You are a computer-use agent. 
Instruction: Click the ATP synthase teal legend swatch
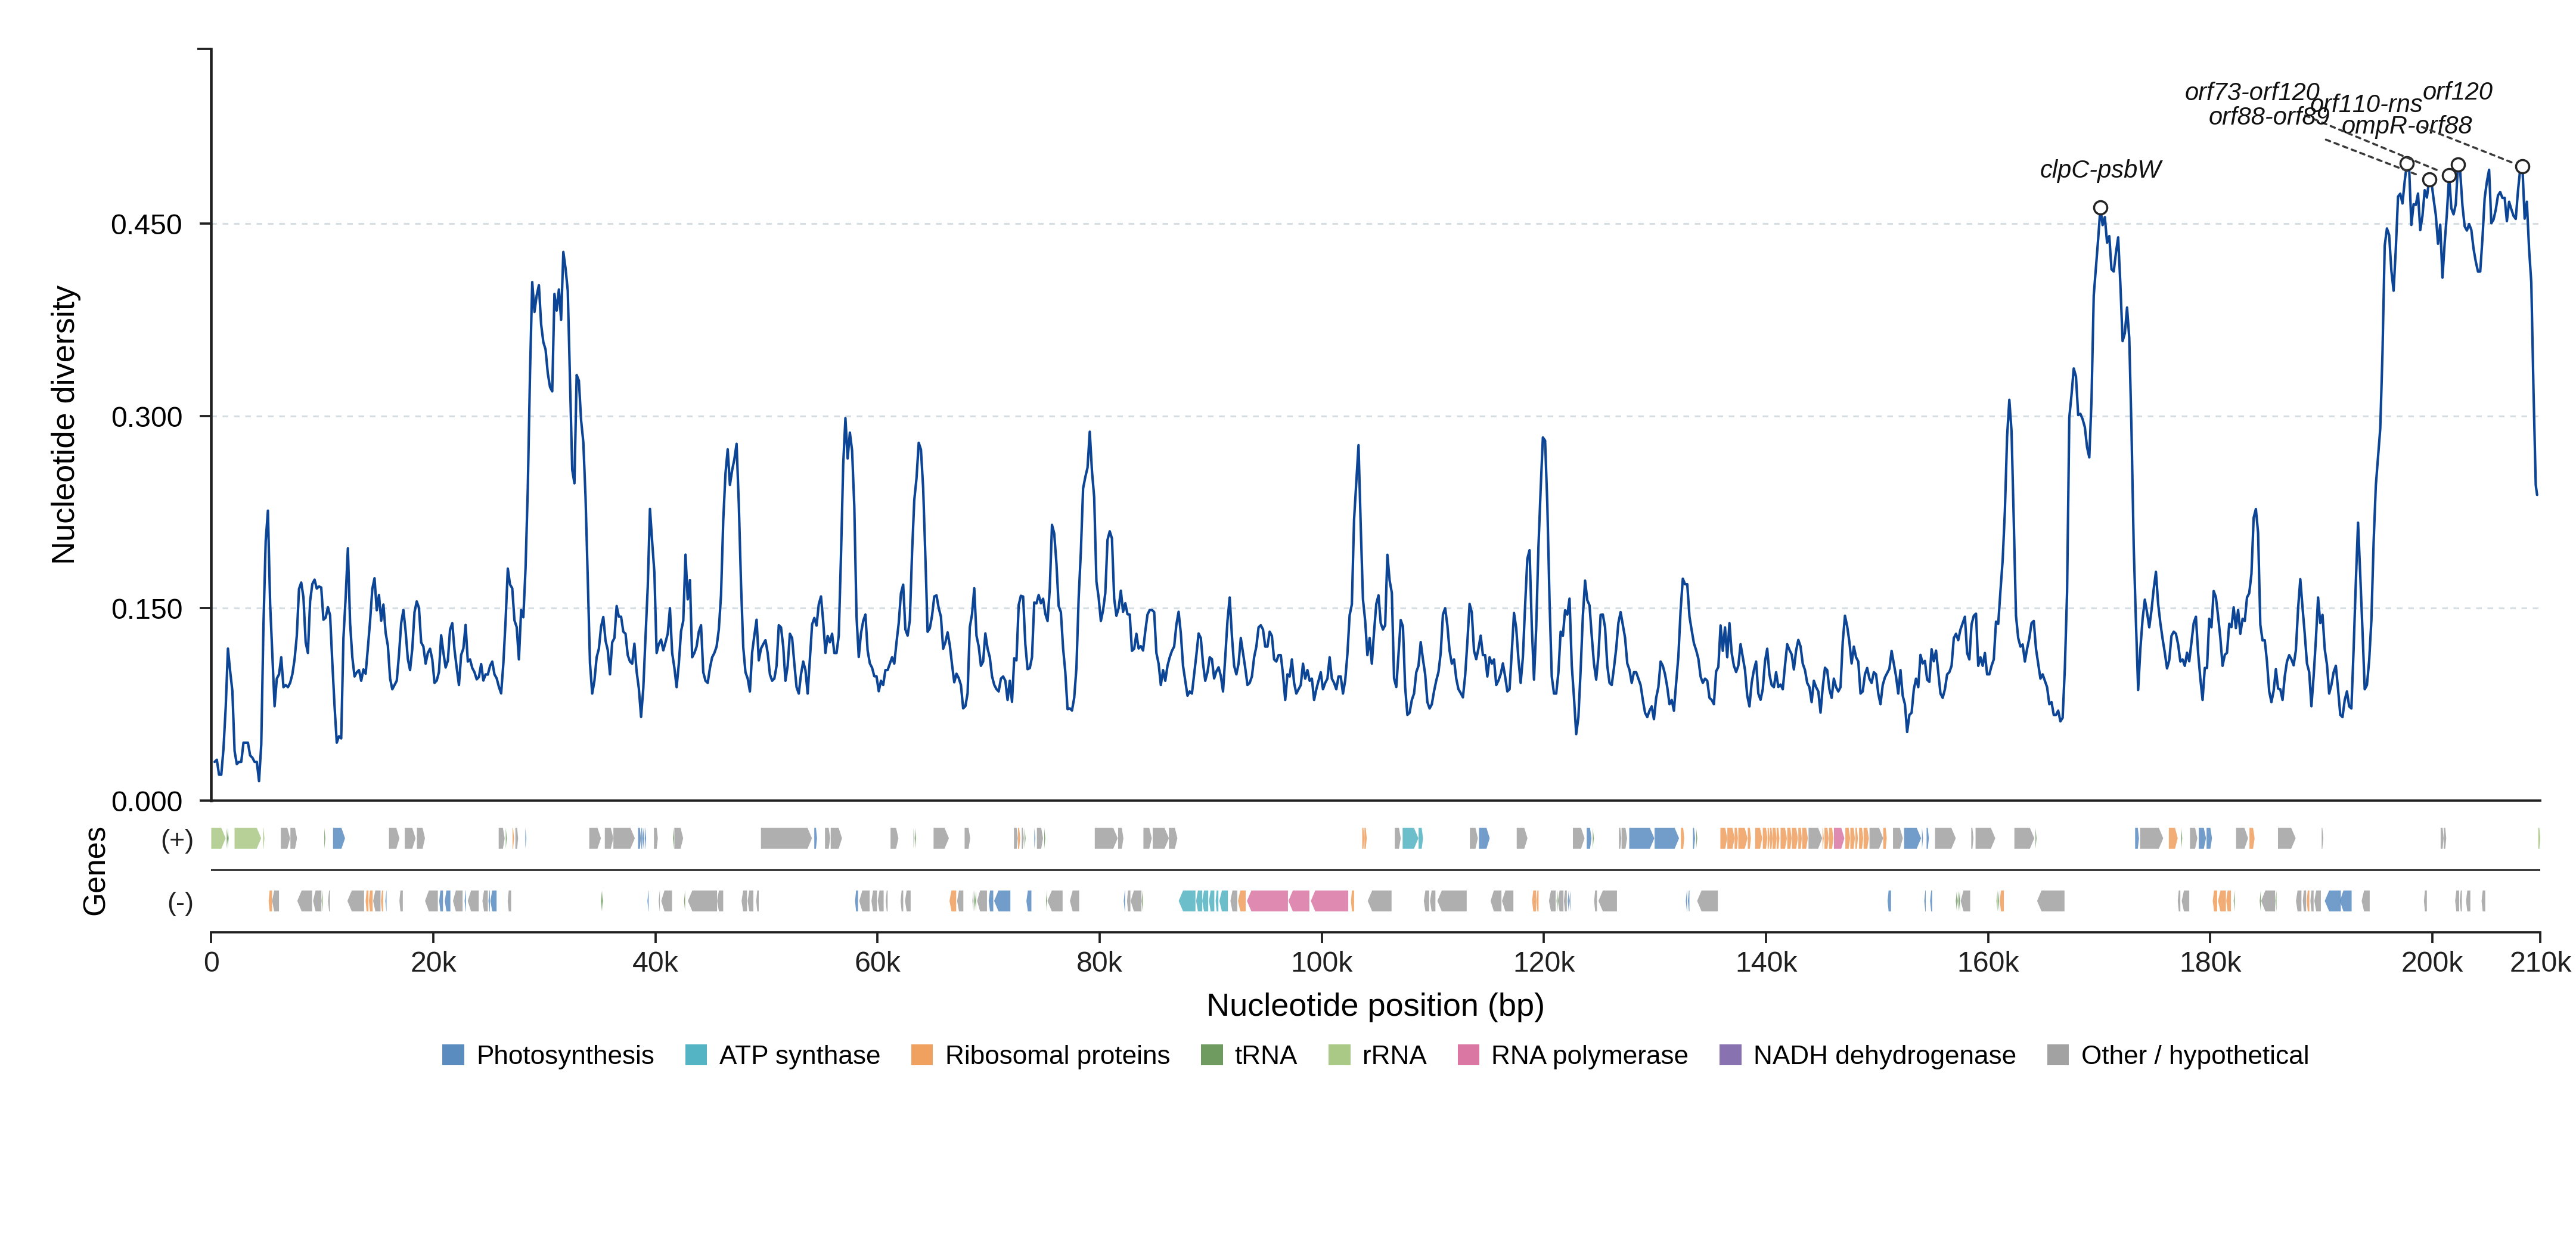coord(696,1055)
